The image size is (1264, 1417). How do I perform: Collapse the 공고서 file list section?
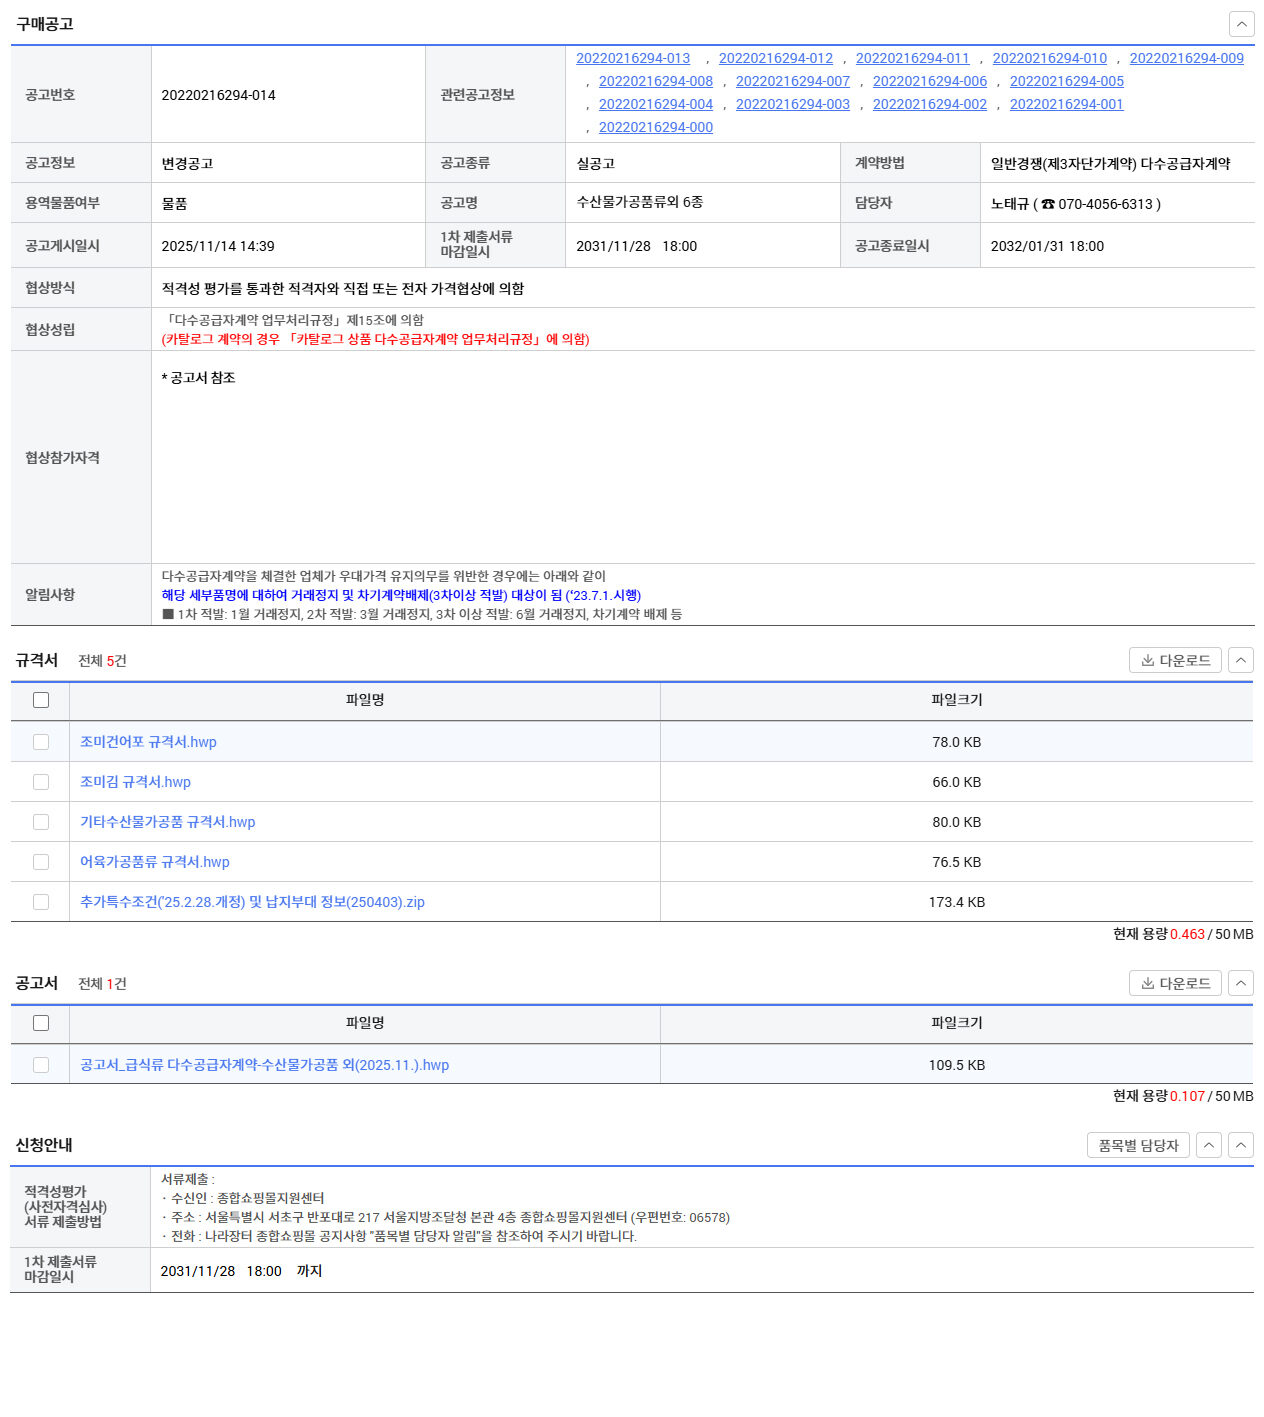(x=1240, y=983)
